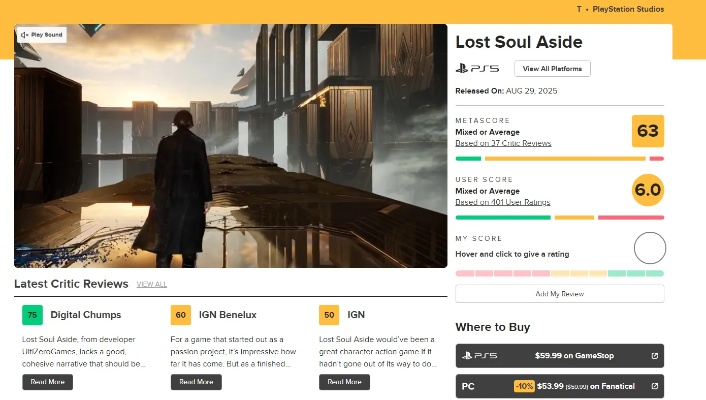Image resolution: width=706 pixels, height=400 pixels.
Task: Open Based on 37 Critic Reviews link
Action: pos(503,143)
